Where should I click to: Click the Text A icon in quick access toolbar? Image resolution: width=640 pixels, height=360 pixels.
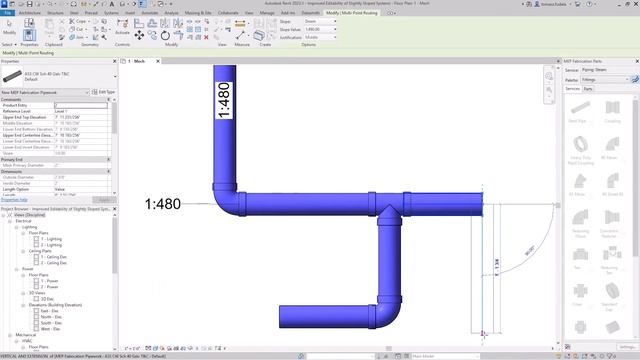[112, 4]
